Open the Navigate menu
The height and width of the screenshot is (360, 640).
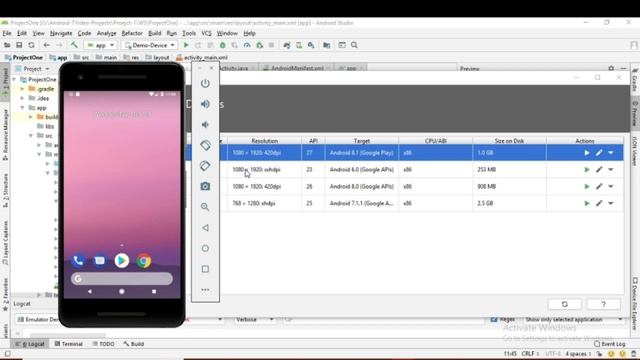pyautogui.click(x=61, y=33)
